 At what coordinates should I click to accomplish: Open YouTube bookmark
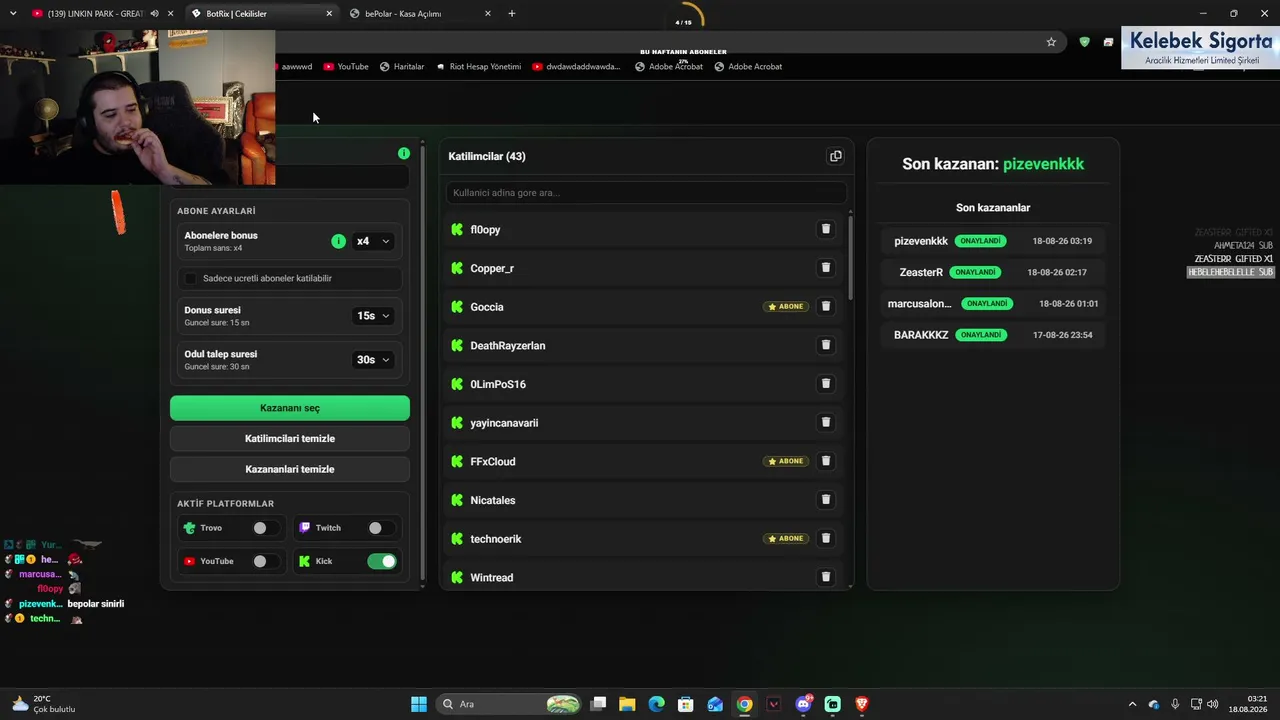tap(345, 67)
